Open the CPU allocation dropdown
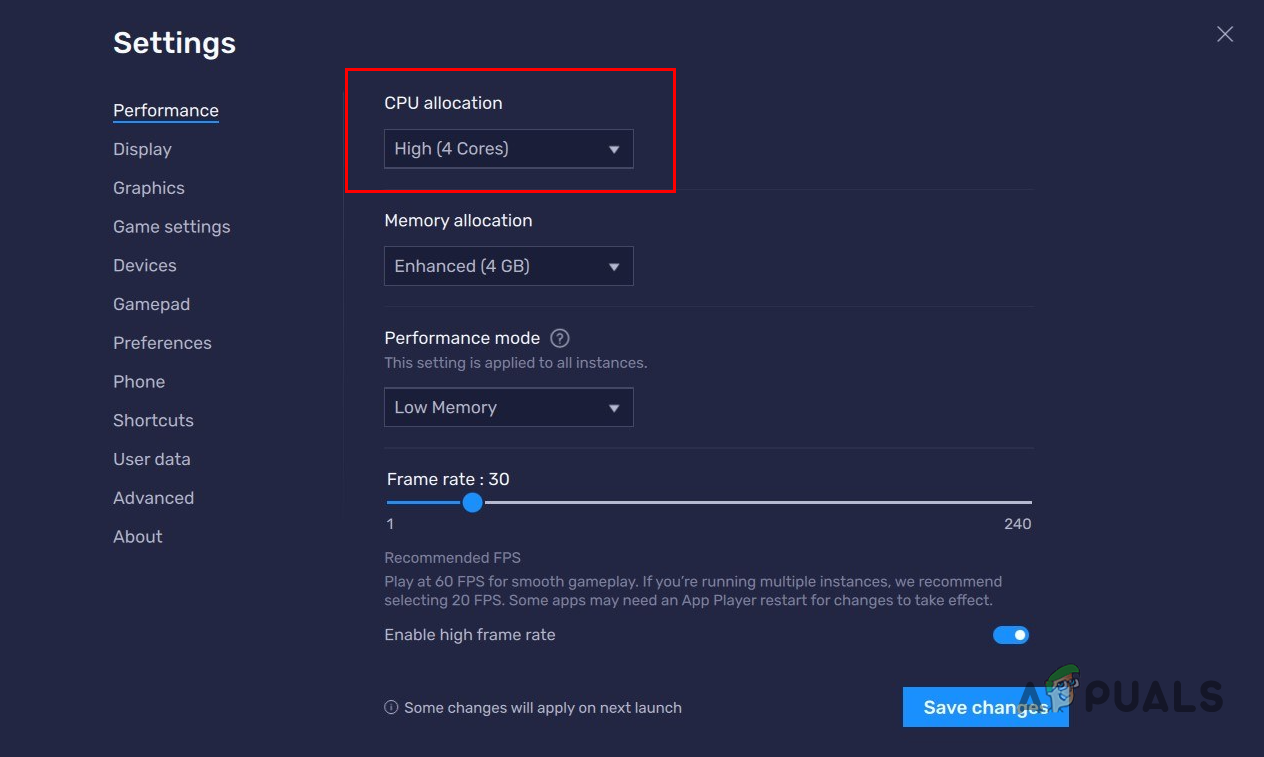The height and width of the screenshot is (757, 1264). [508, 149]
